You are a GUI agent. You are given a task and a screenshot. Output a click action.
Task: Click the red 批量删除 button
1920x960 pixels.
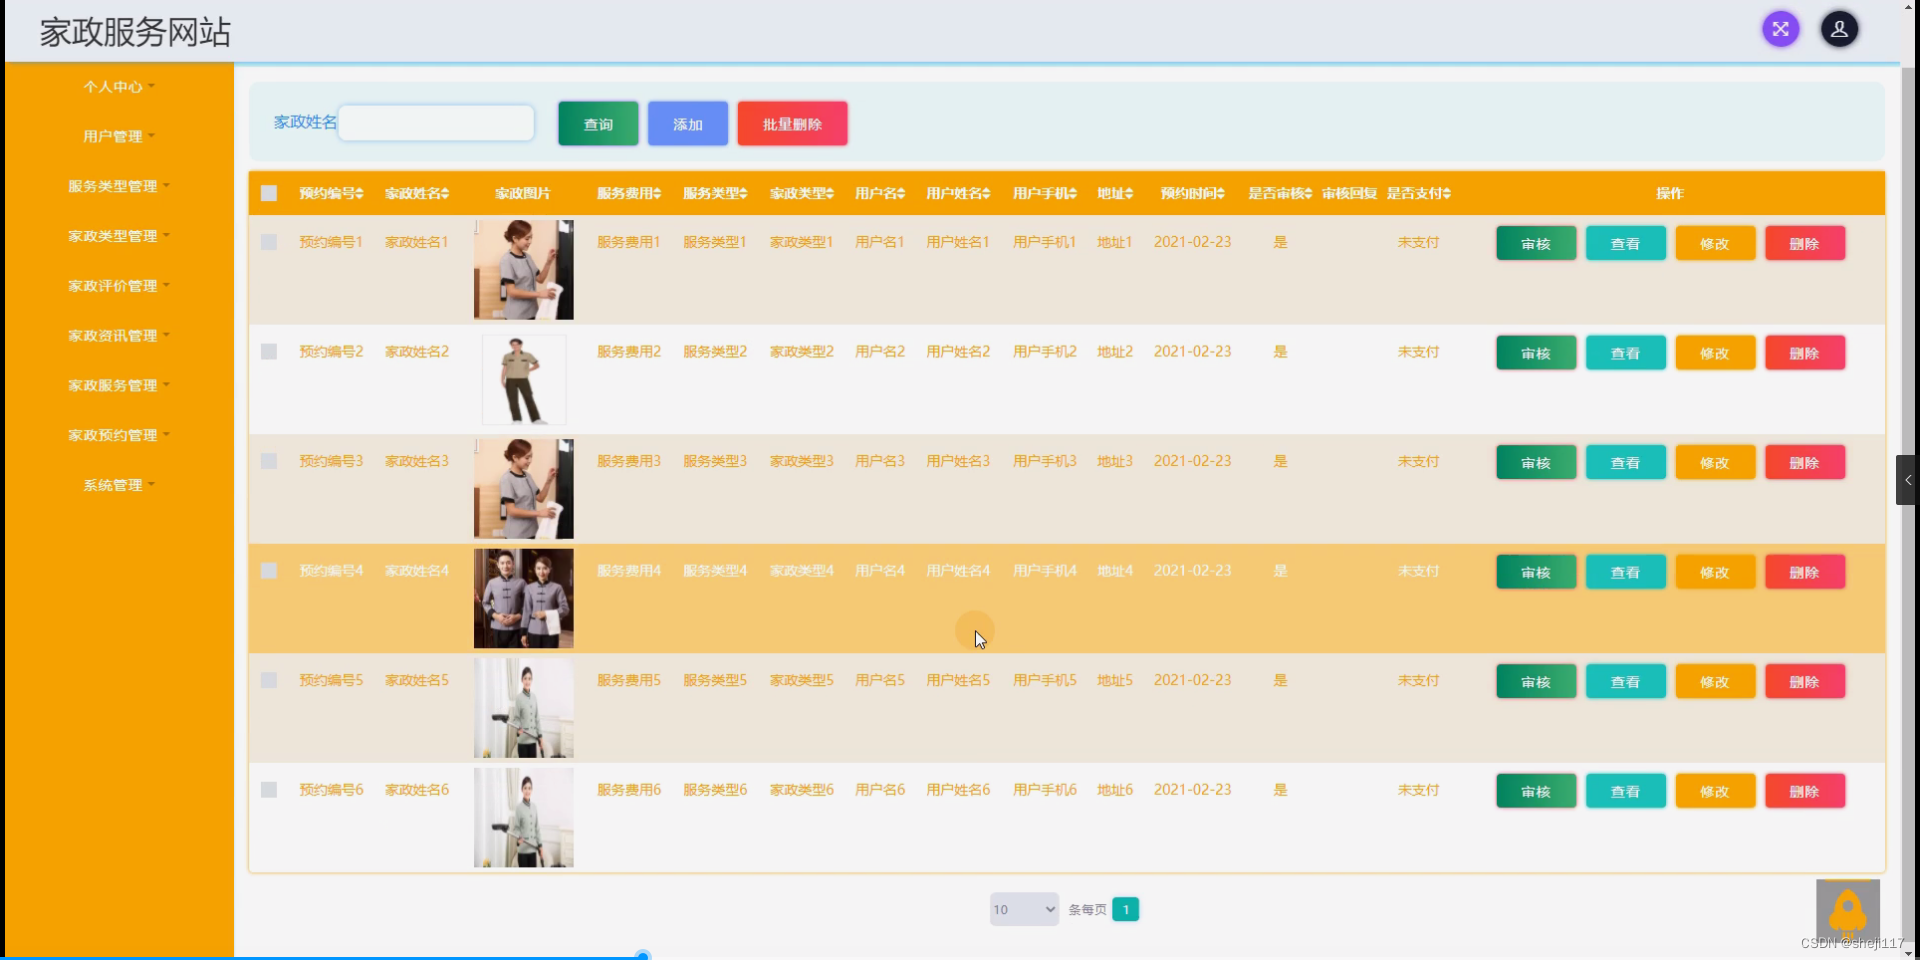[x=791, y=123]
